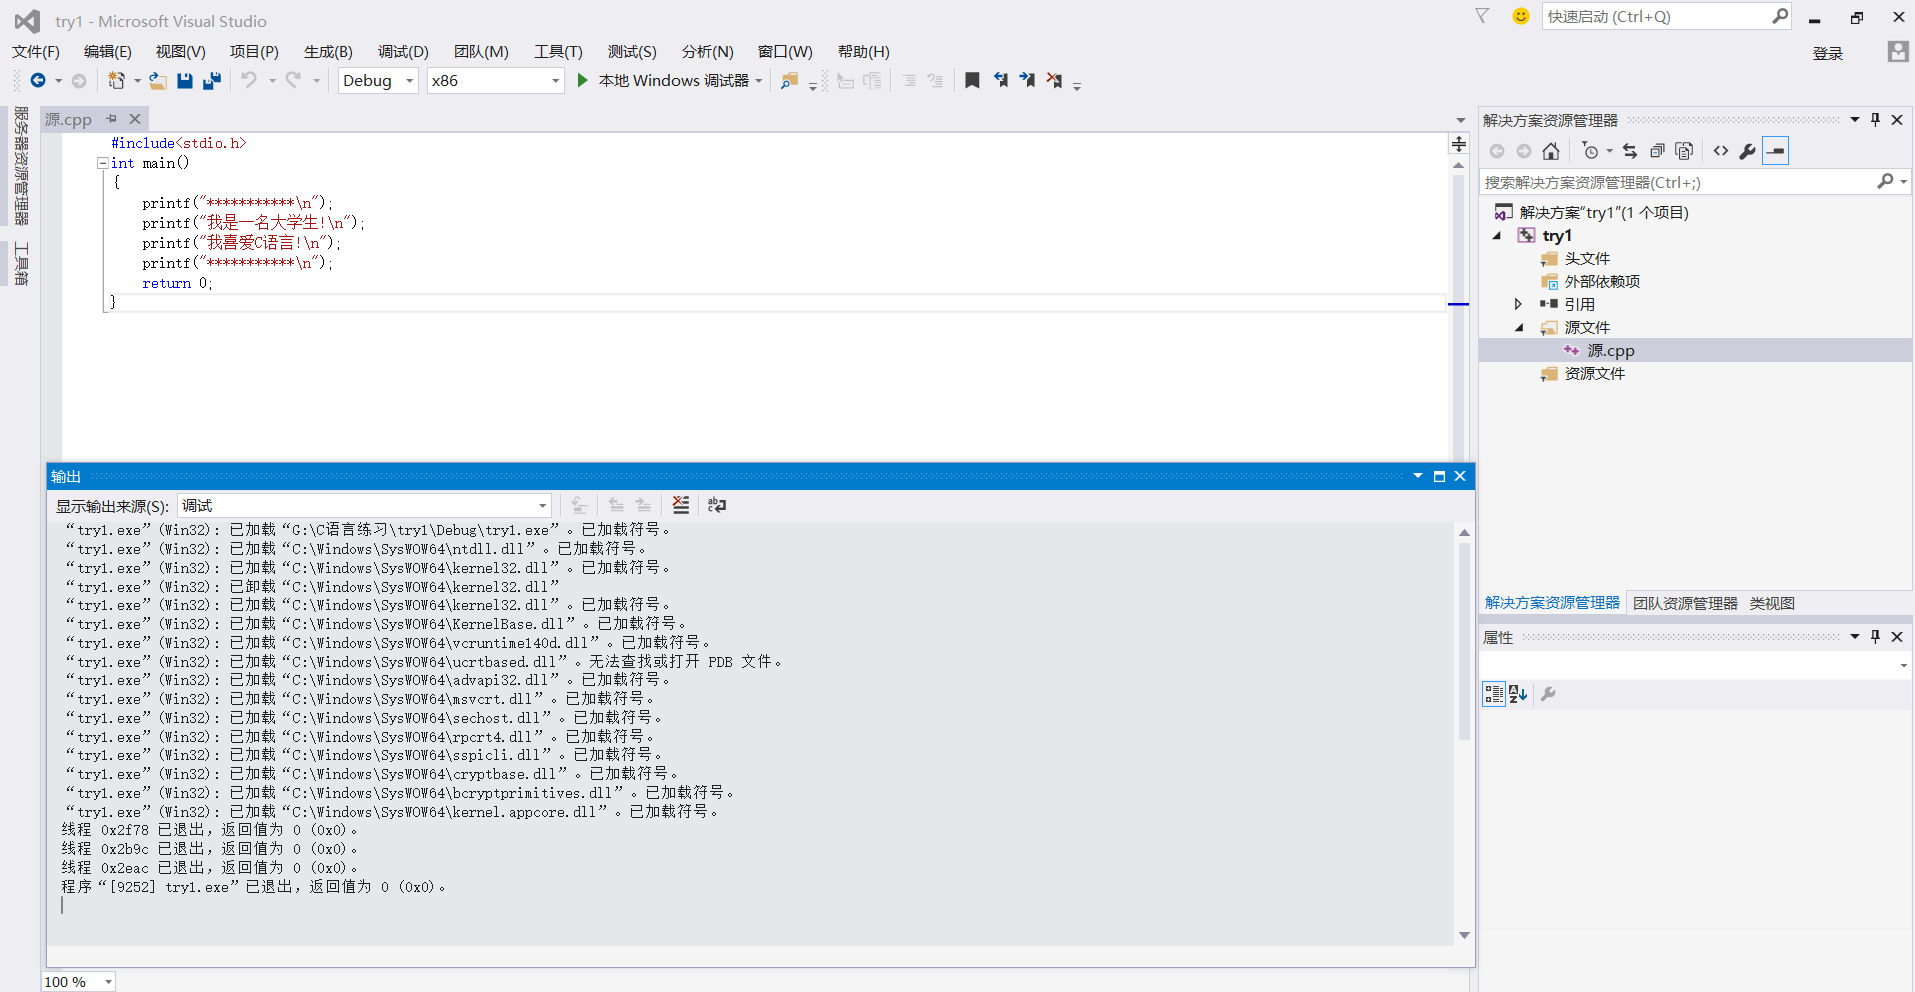Collapse the main() function code outline
1915x992 pixels.
point(102,163)
